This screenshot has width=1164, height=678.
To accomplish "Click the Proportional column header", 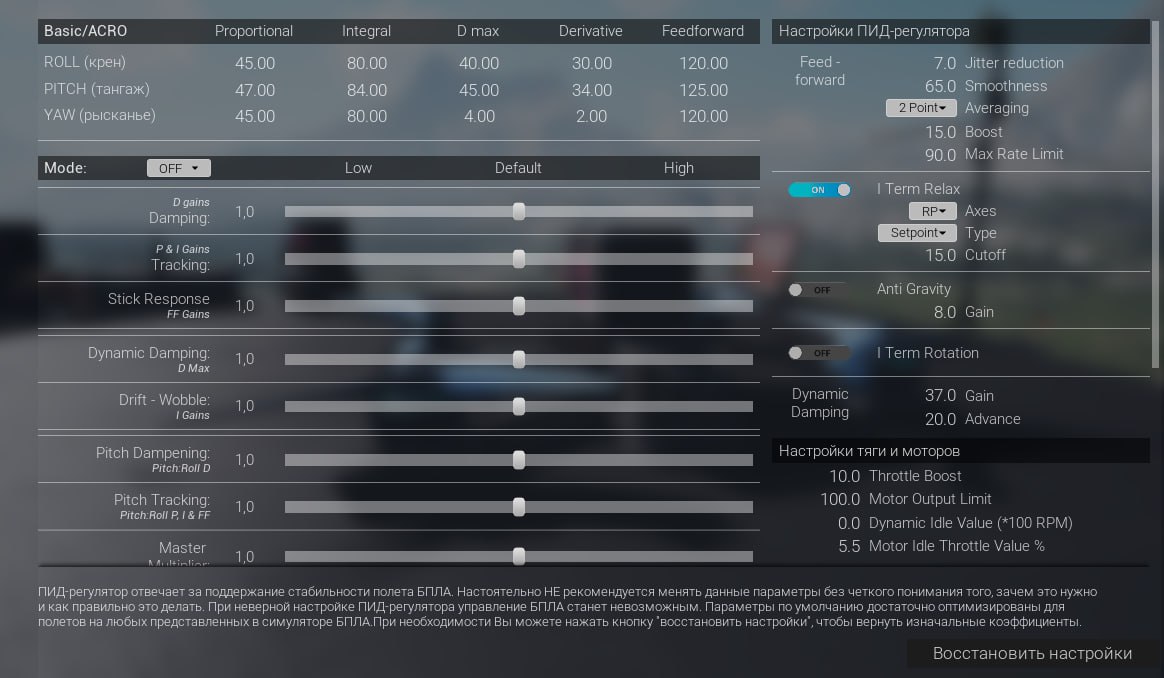I will [x=254, y=31].
